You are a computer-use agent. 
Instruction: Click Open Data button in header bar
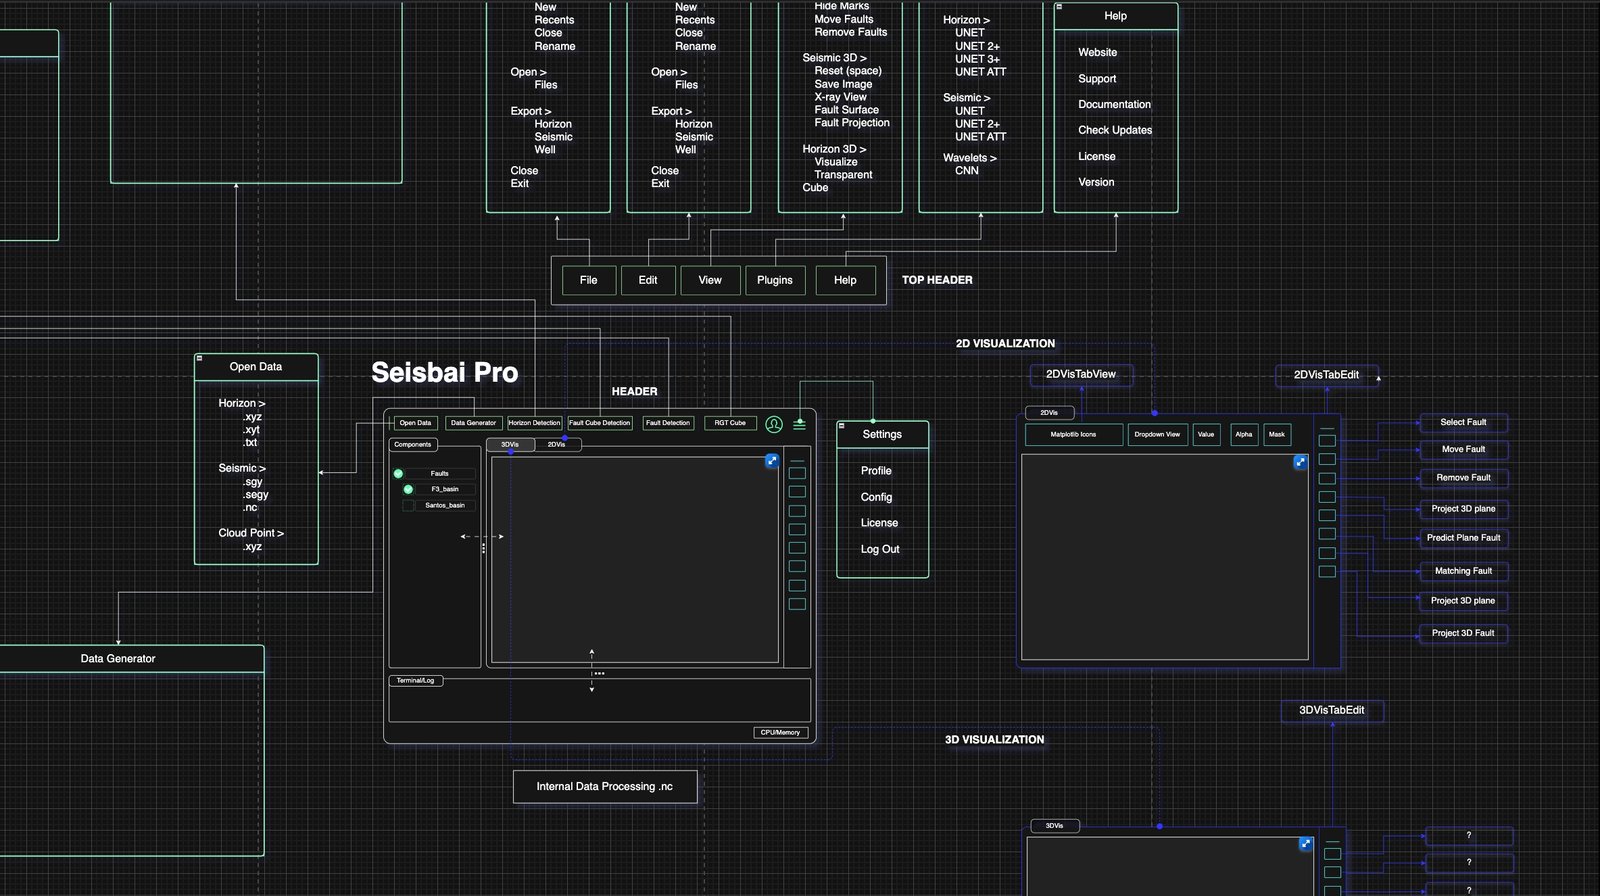click(x=415, y=423)
